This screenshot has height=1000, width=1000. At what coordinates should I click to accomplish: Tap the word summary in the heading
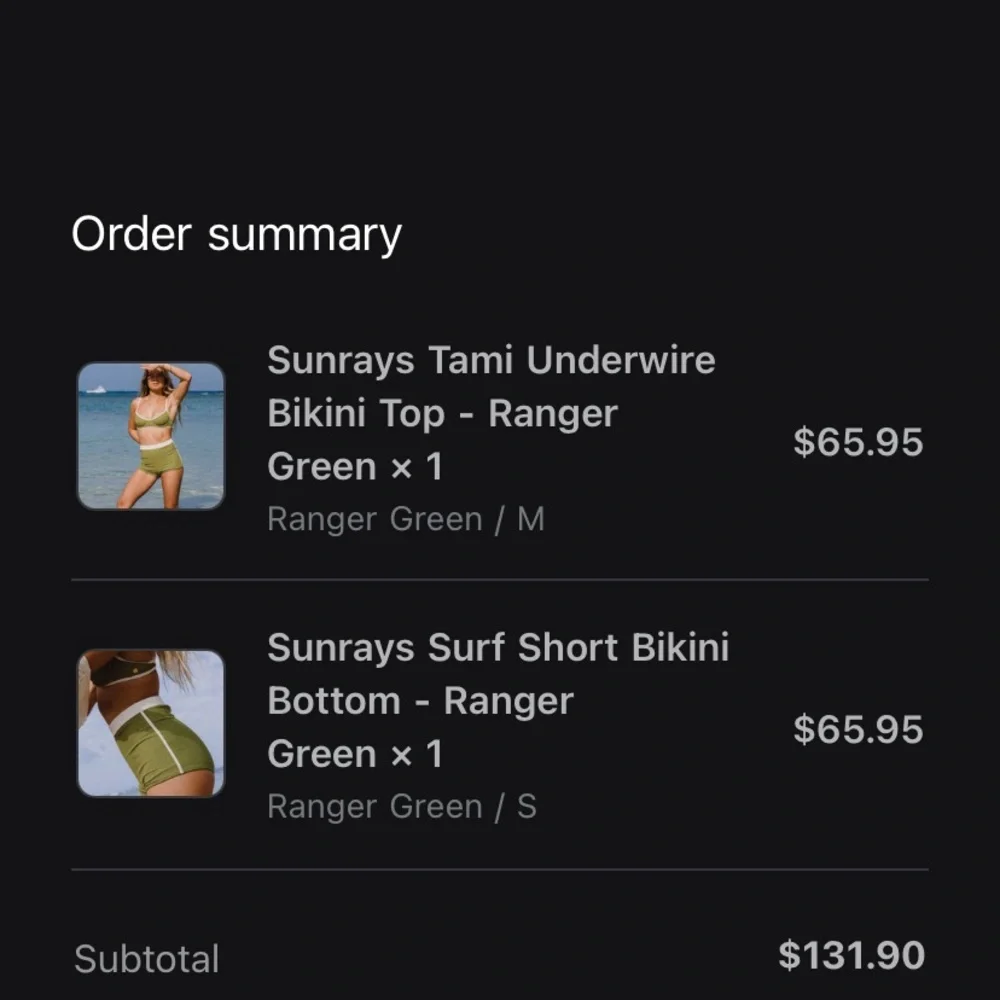[x=304, y=236]
